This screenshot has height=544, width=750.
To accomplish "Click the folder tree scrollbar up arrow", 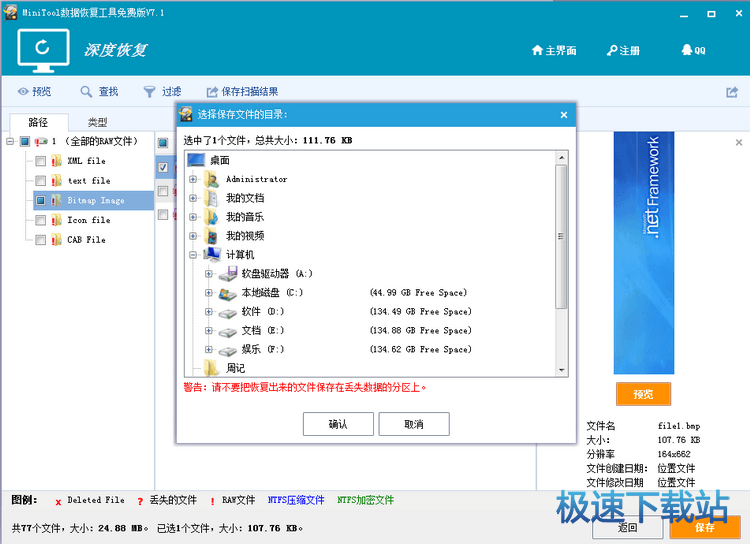I will pyautogui.click(x=562, y=157).
